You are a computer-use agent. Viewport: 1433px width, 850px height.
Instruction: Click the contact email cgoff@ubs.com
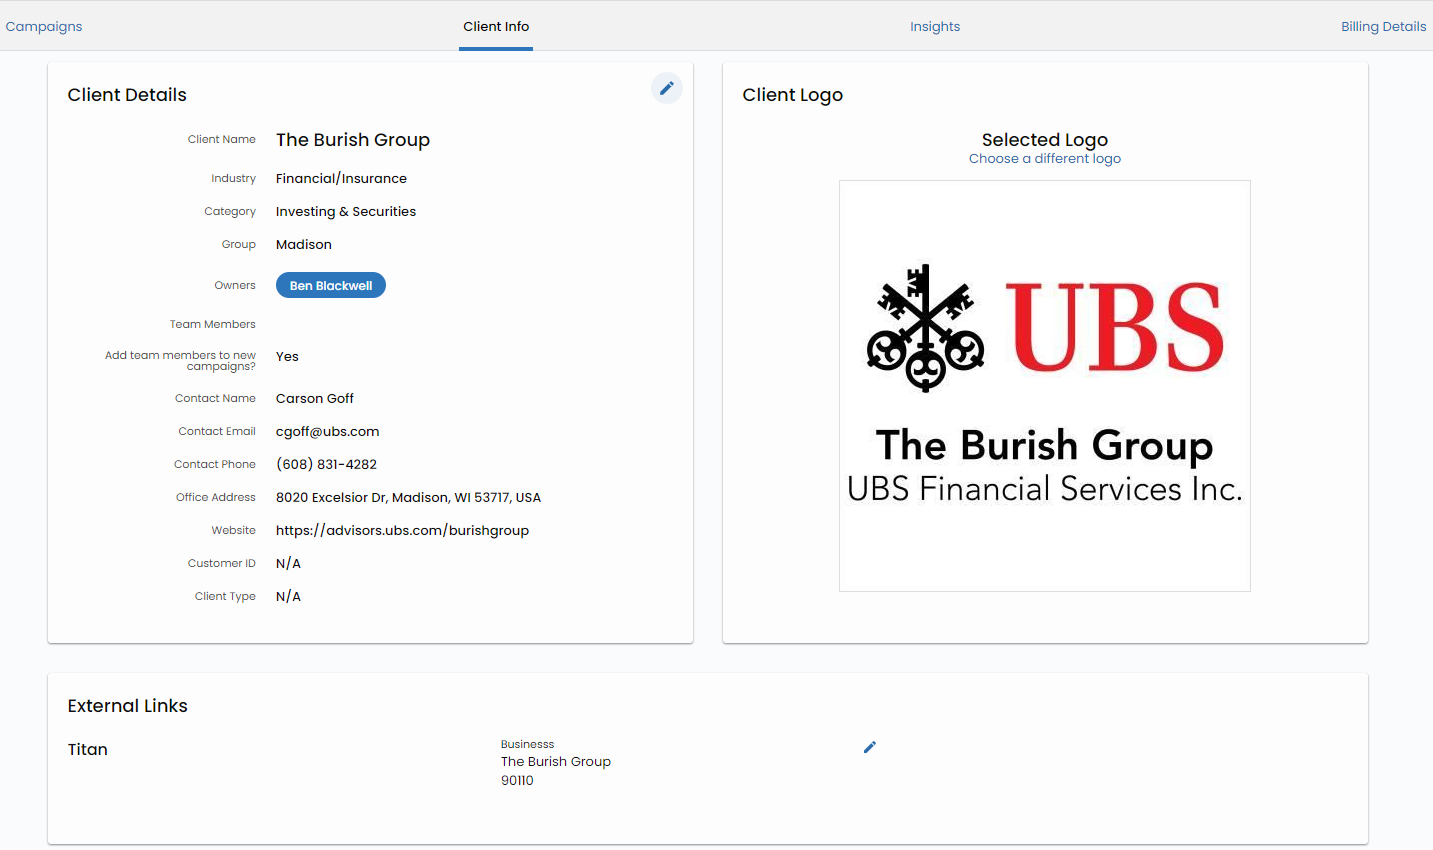tap(327, 431)
